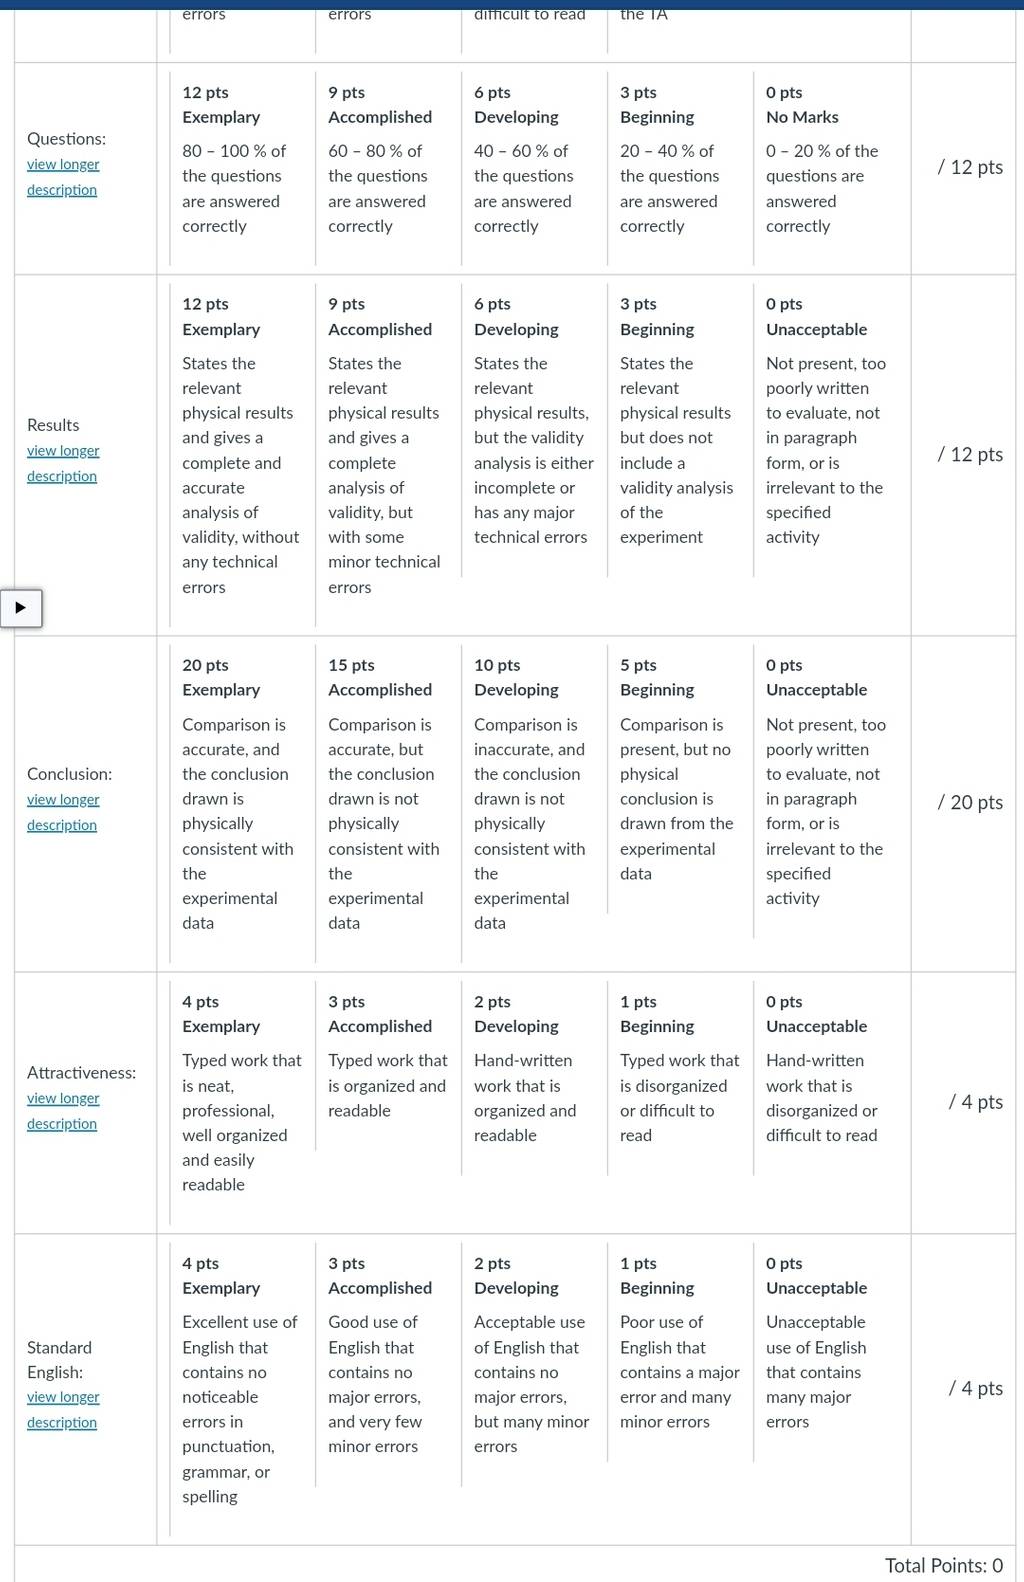Open Results view longer description link
Viewport: 1024px width, 1582px height.
click(63, 463)
